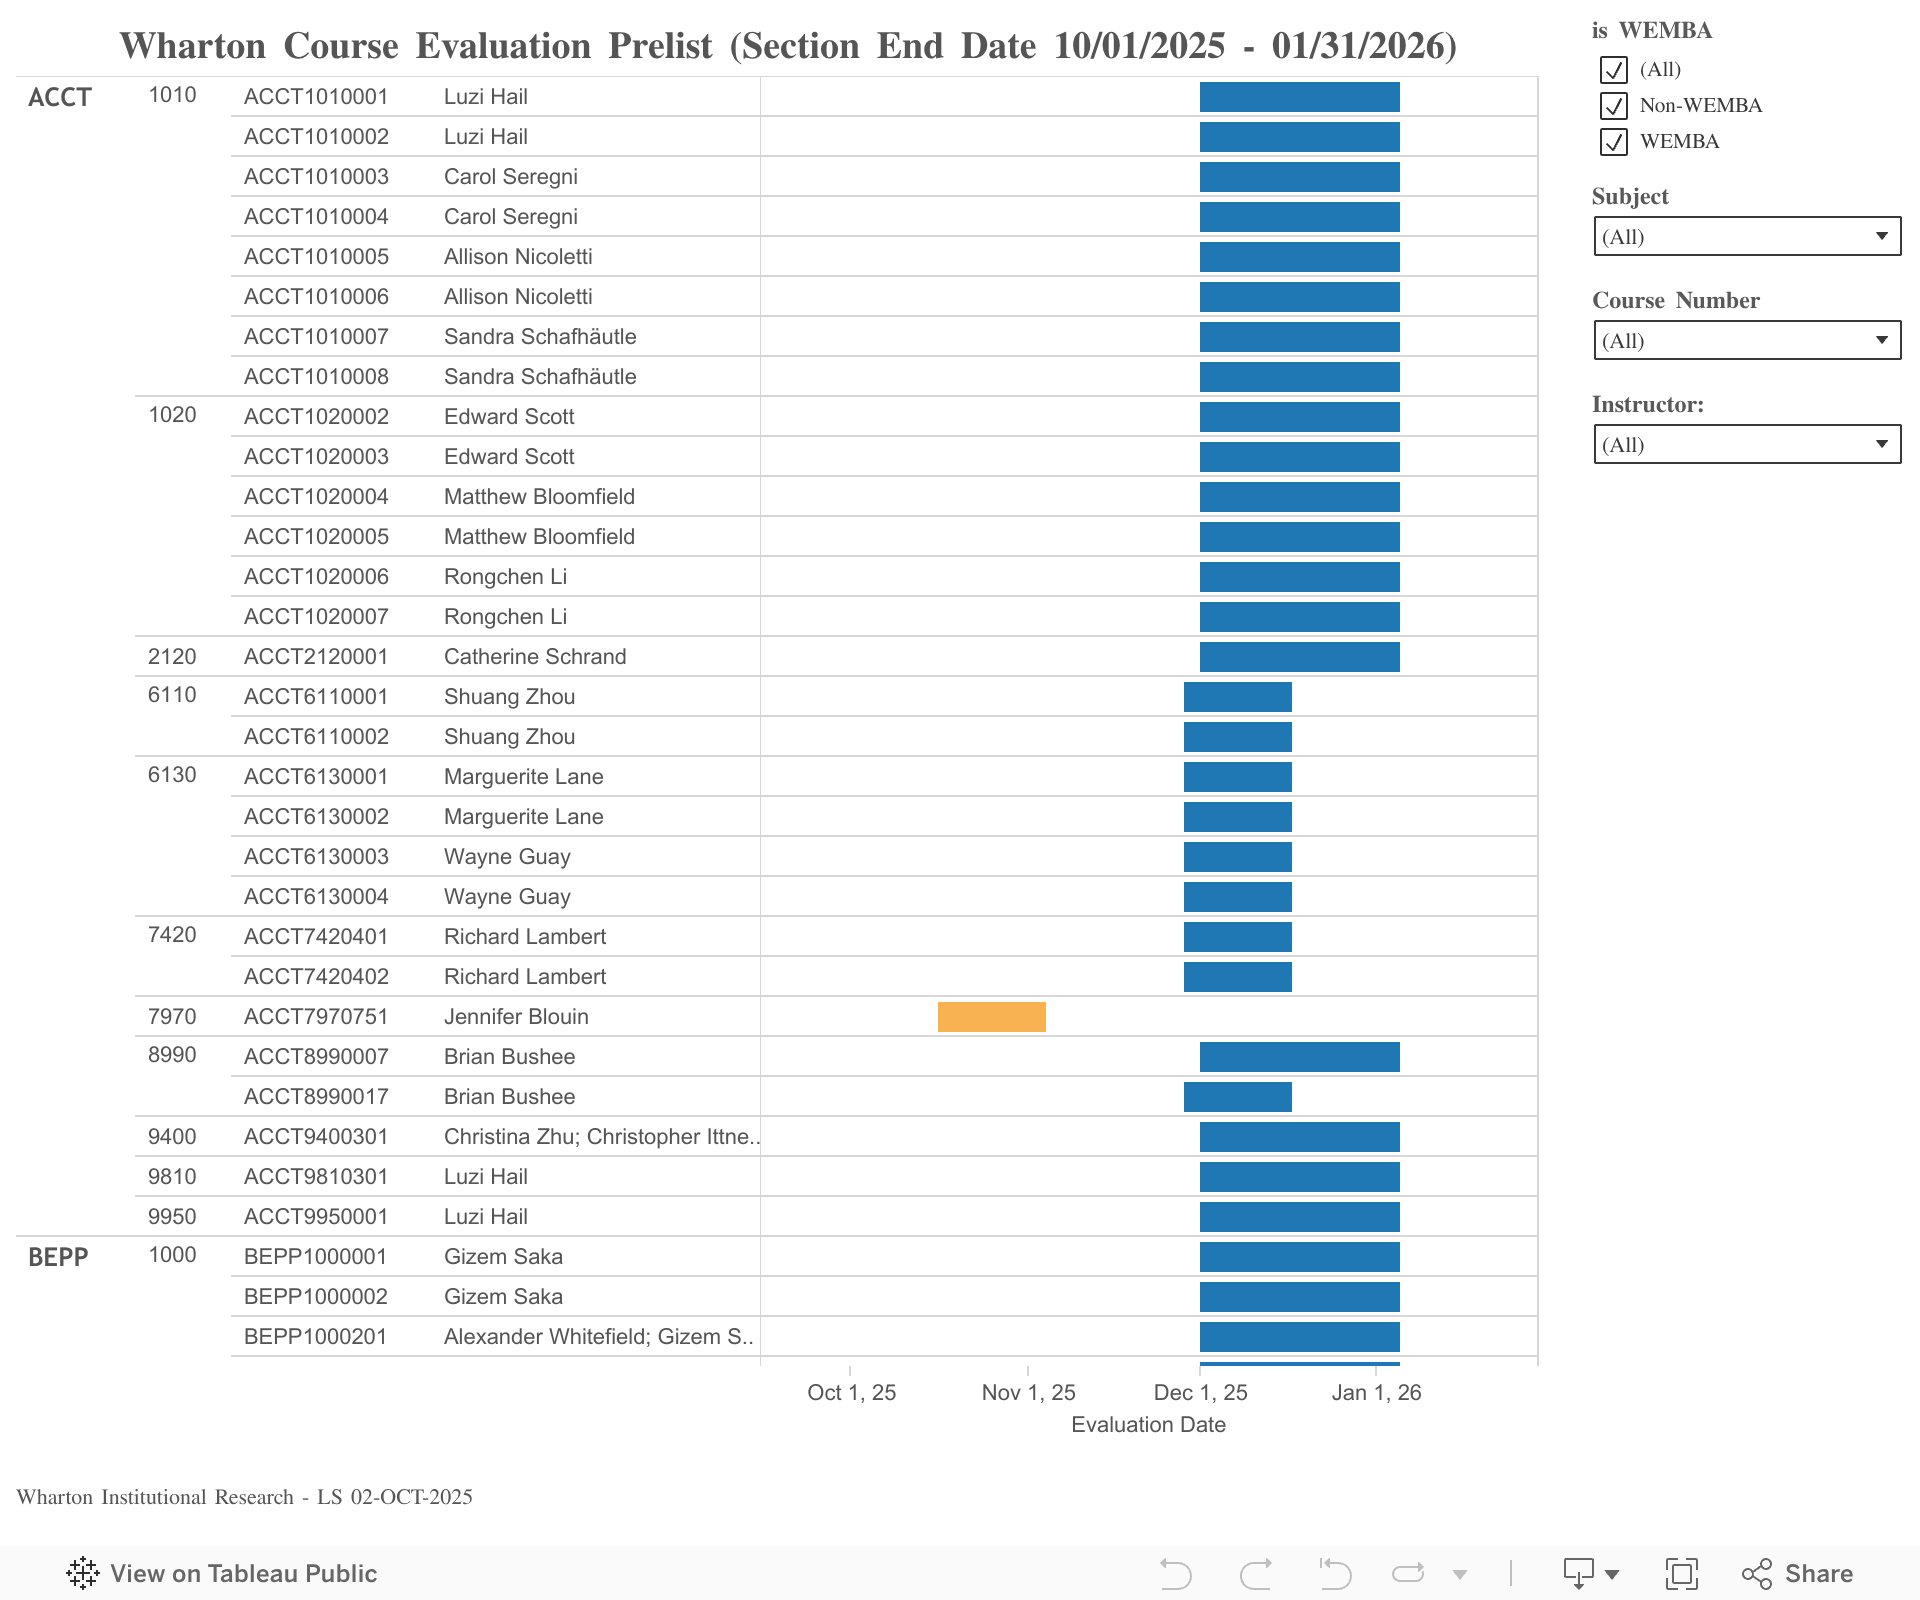Click the orange Jennifer Blouin bar
Screen dimensions: 1920x1600
click(991, 1017)
